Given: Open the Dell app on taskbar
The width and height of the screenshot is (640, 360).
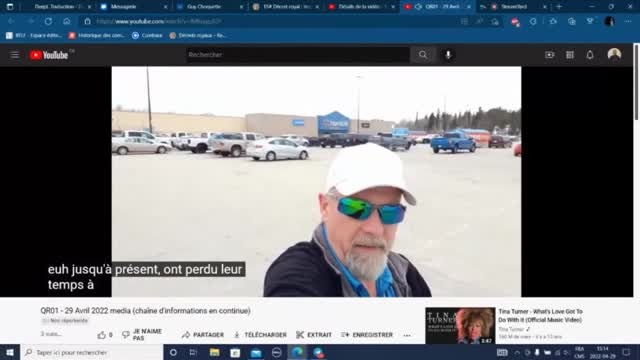Looking at the screenshot, I should point(277,352).
